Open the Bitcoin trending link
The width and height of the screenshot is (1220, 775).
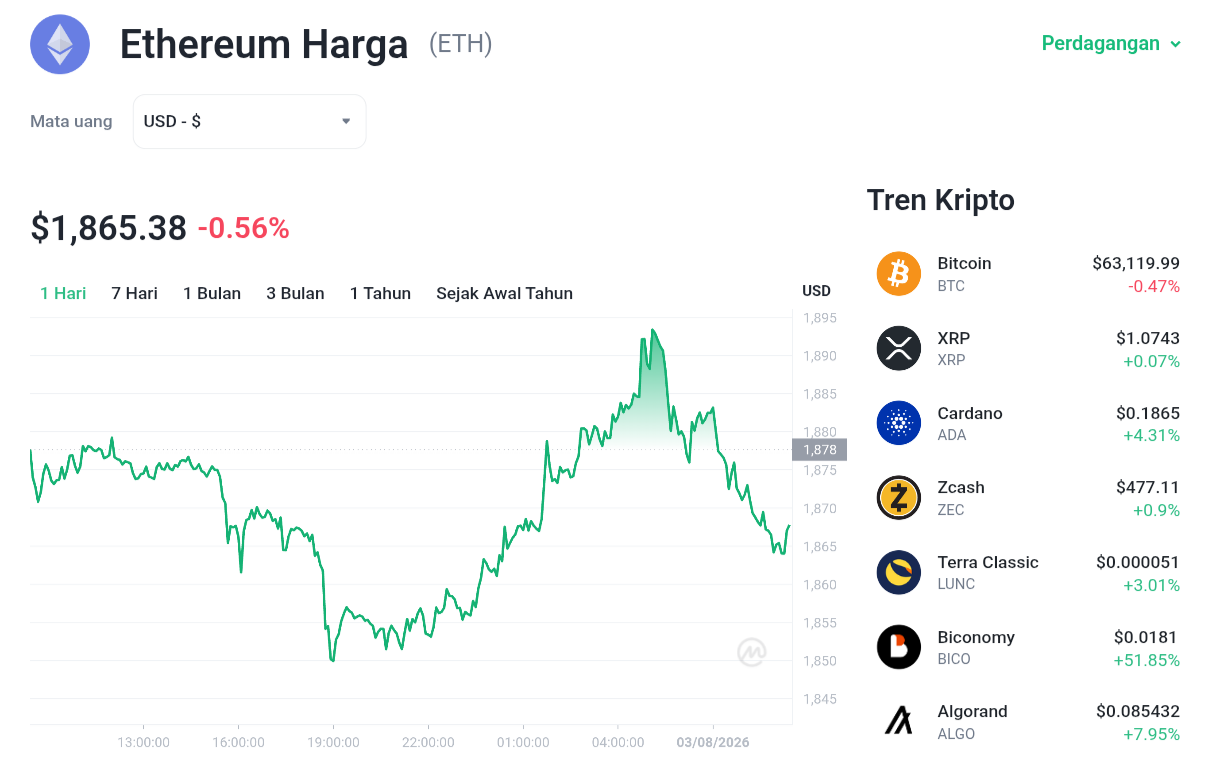[1028, 274]
